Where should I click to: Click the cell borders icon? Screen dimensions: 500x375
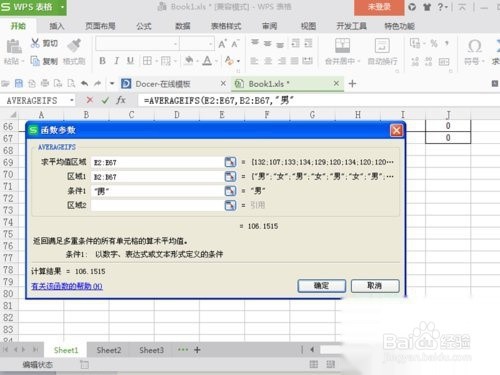coord(147,61)
